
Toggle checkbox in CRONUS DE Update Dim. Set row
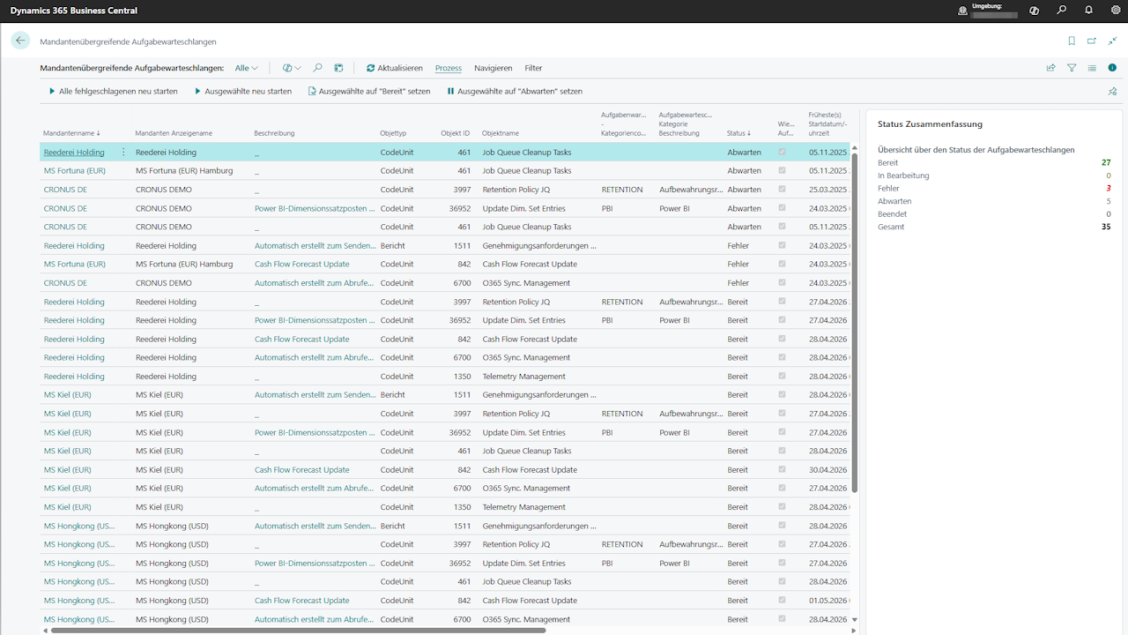[782, 208]
